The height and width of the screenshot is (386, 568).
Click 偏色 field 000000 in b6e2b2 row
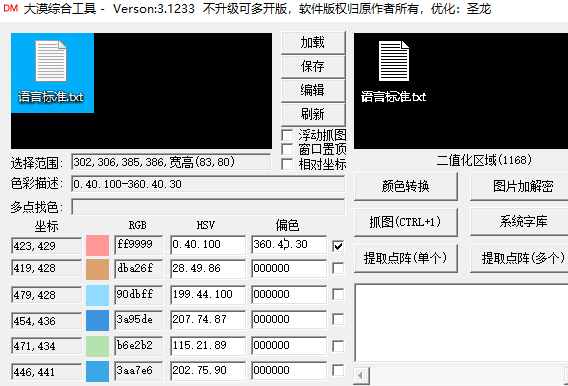pyautogui.click(x=289, y=345)
